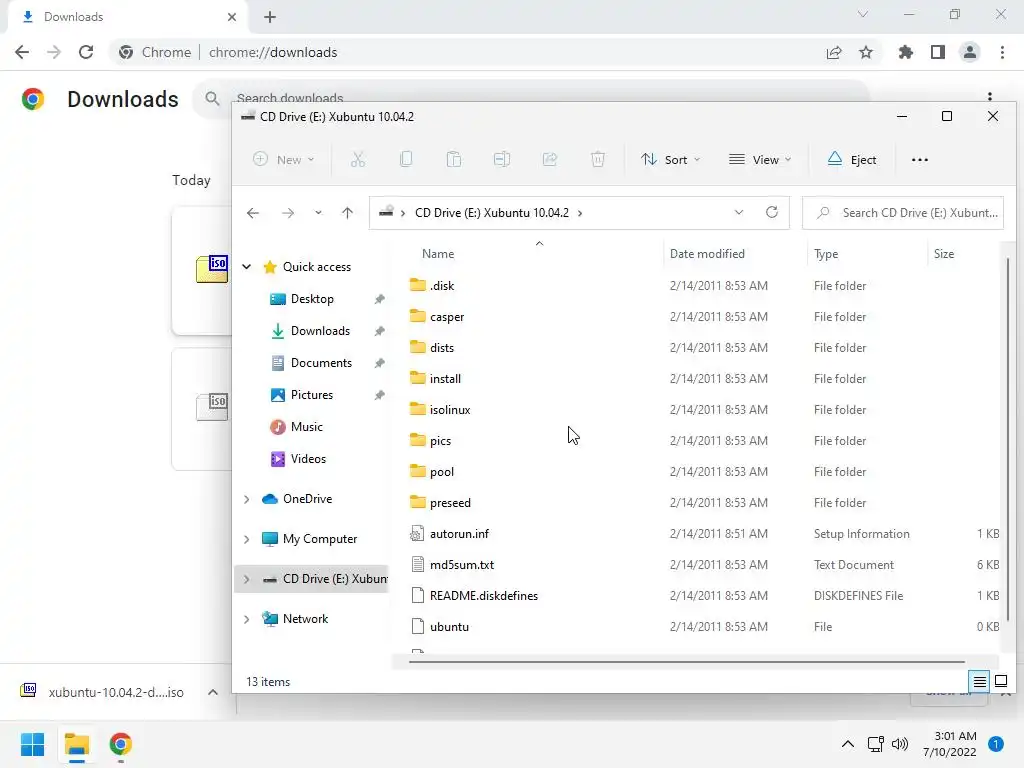Sort by the Type column header

pyautogui.click(x=826, y=254)
